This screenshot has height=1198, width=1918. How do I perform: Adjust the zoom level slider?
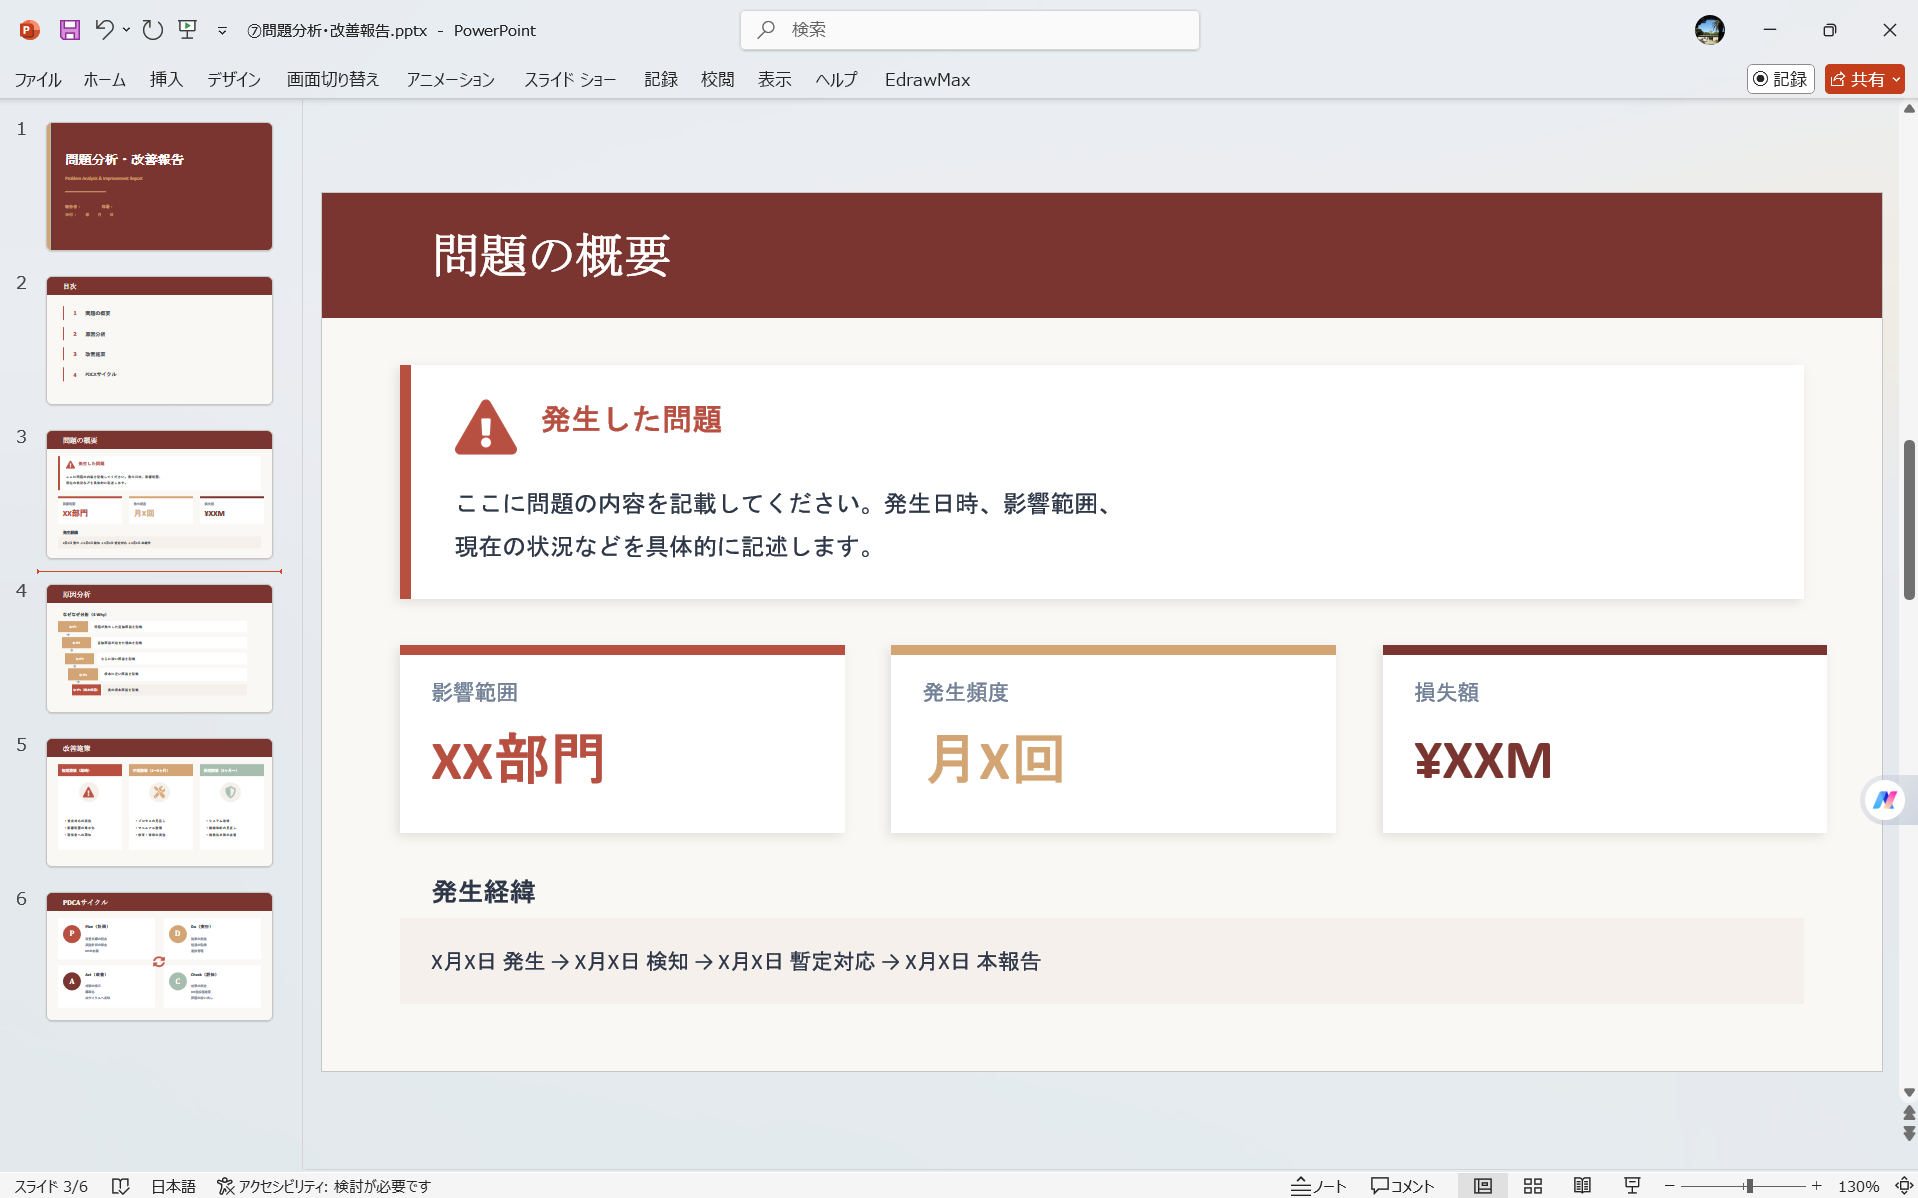[x=1748, y=1186]
